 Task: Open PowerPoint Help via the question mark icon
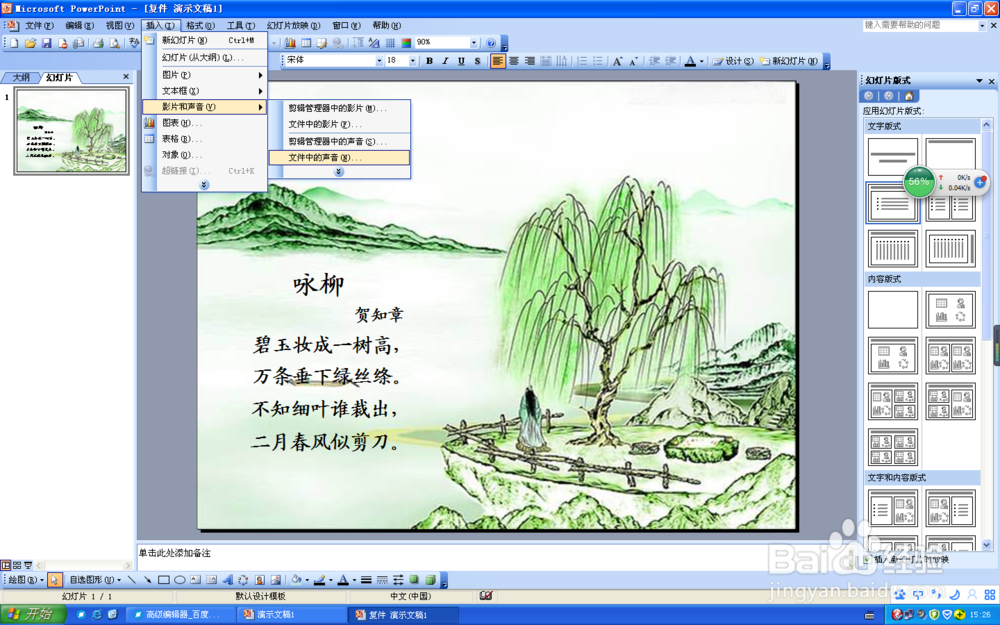(490, 41)
